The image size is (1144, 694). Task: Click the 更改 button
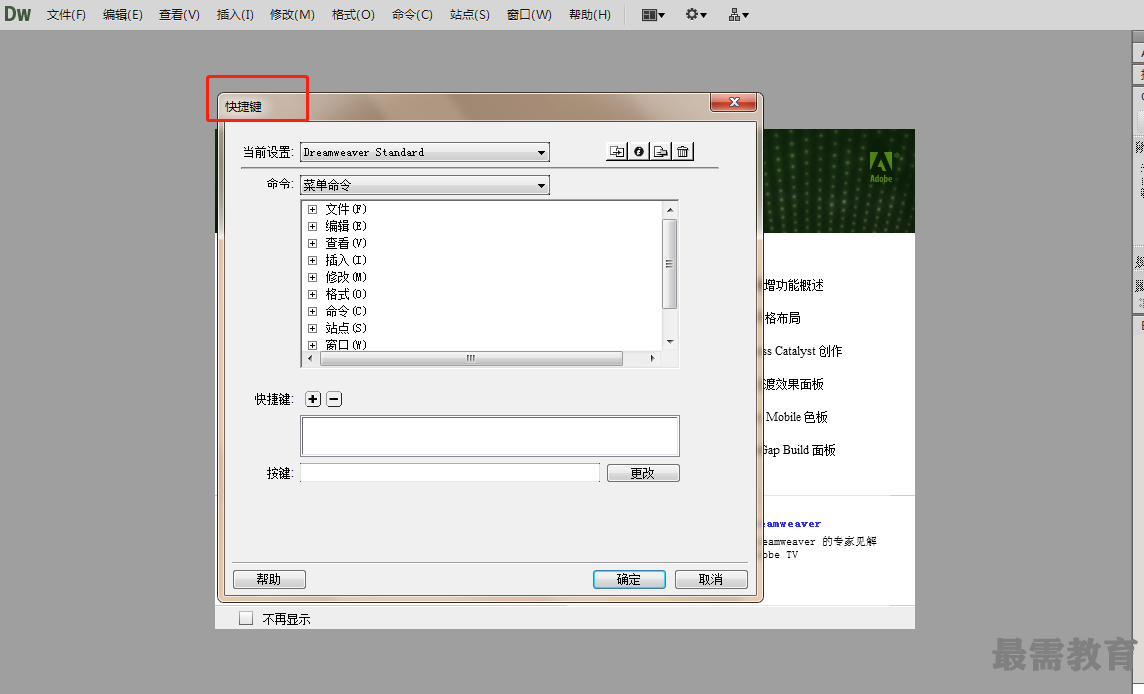point(643,473)
